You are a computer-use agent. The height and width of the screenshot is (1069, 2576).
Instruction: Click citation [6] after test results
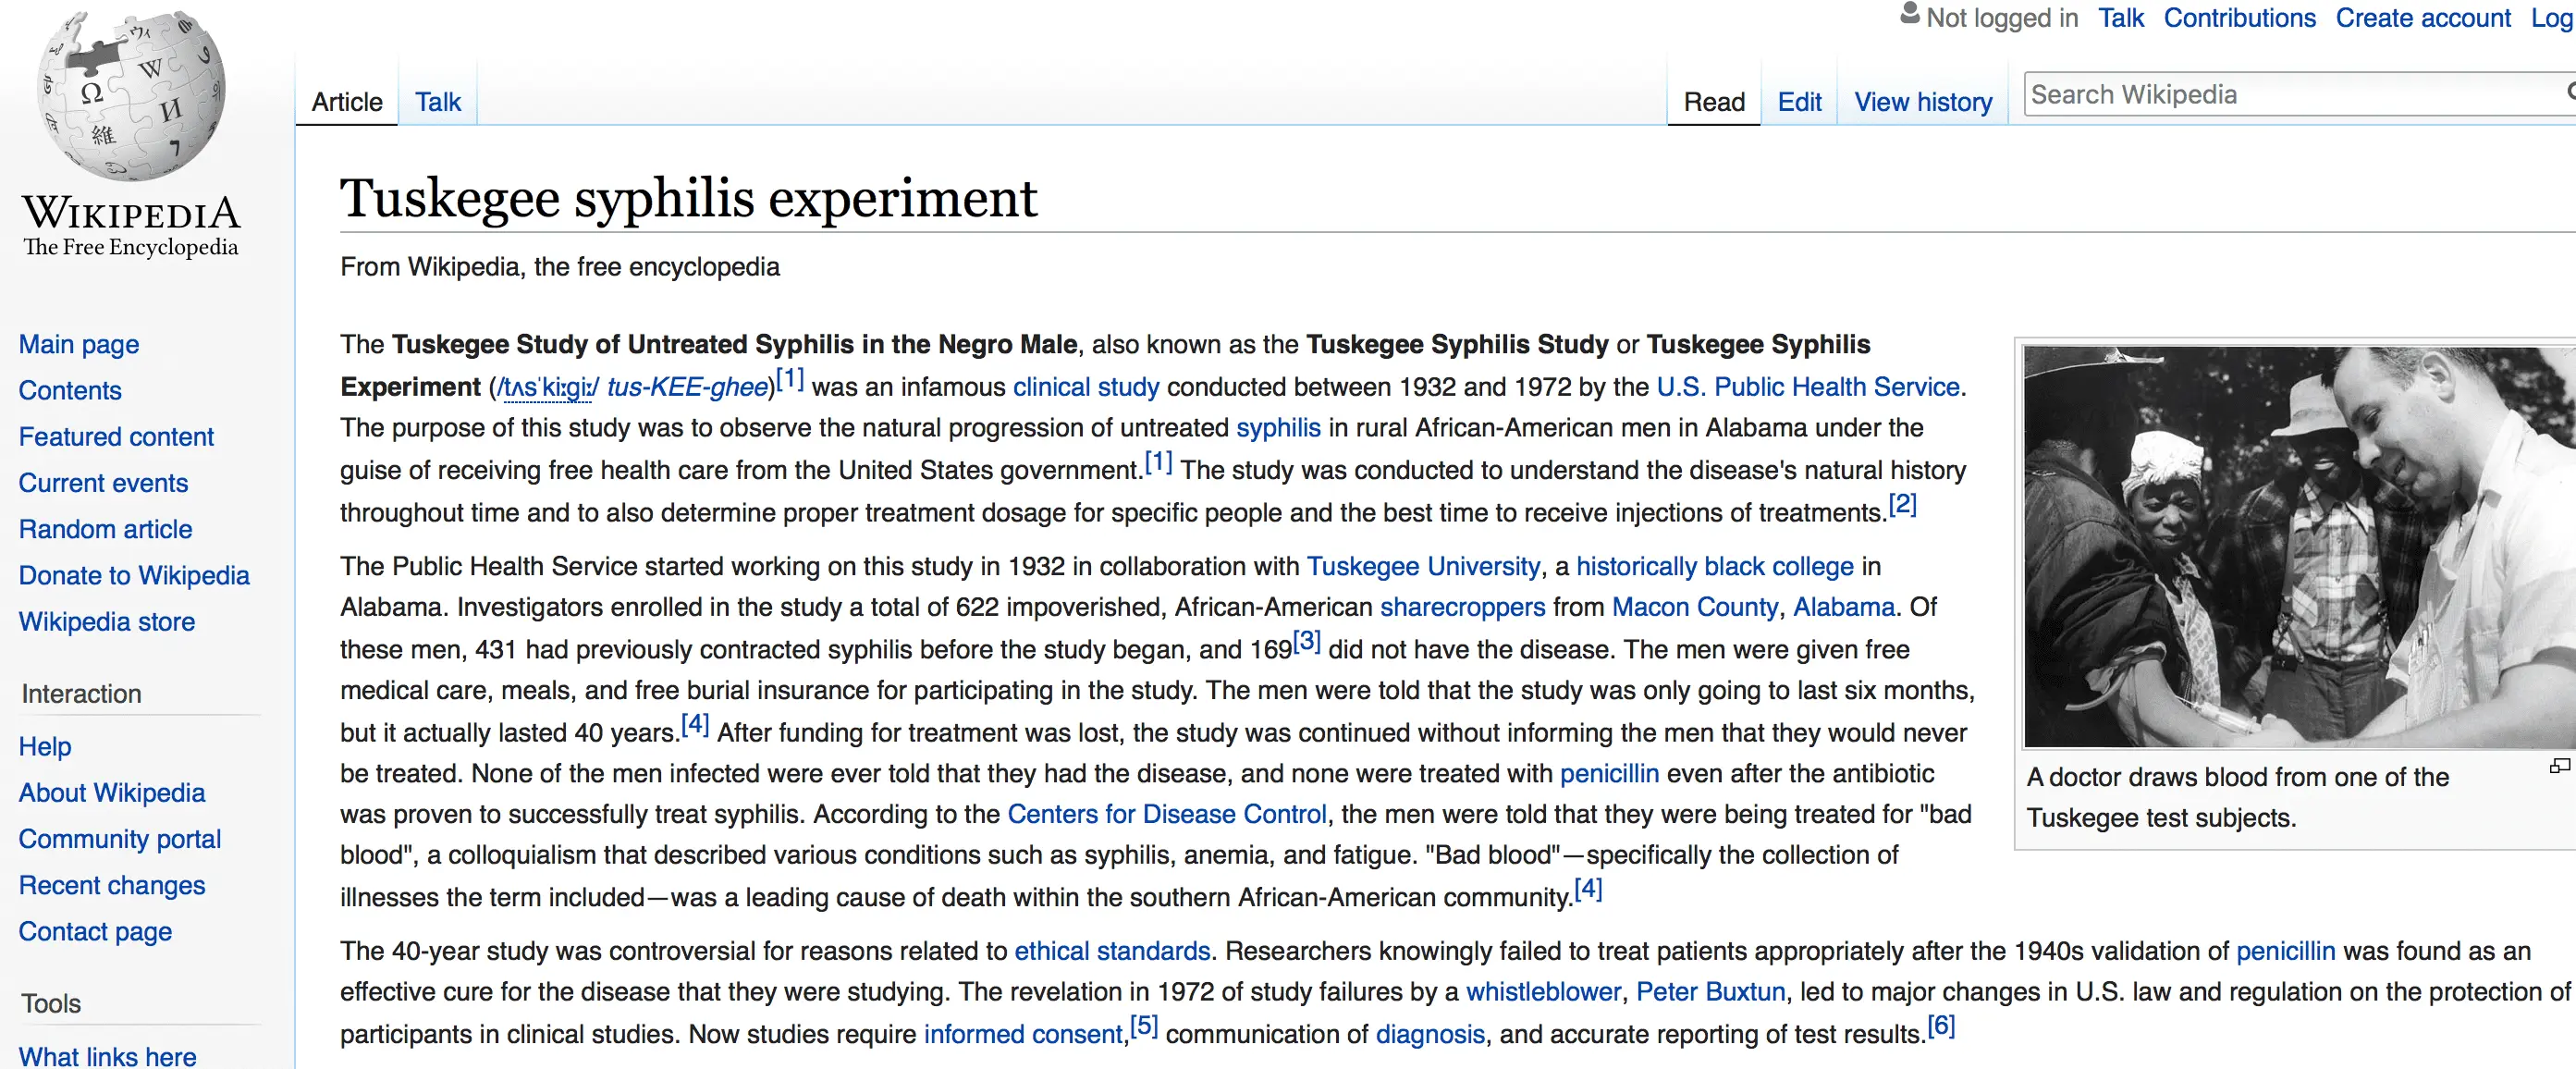click(1941, 1026)
